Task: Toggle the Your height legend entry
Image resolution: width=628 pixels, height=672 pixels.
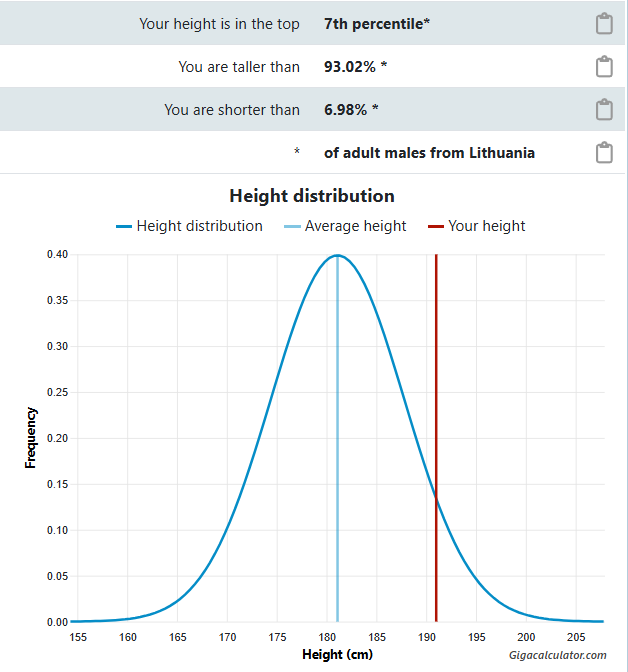Action: pos(477,226)
